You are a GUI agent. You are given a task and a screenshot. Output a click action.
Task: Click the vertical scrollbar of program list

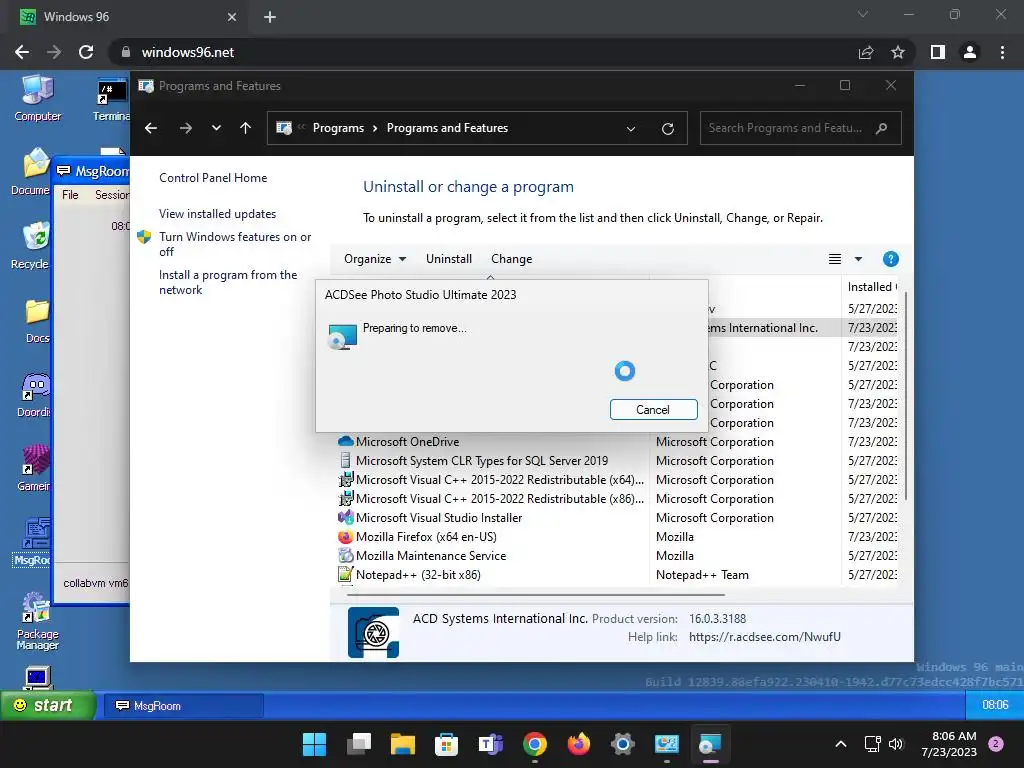[x=906, y=398]
